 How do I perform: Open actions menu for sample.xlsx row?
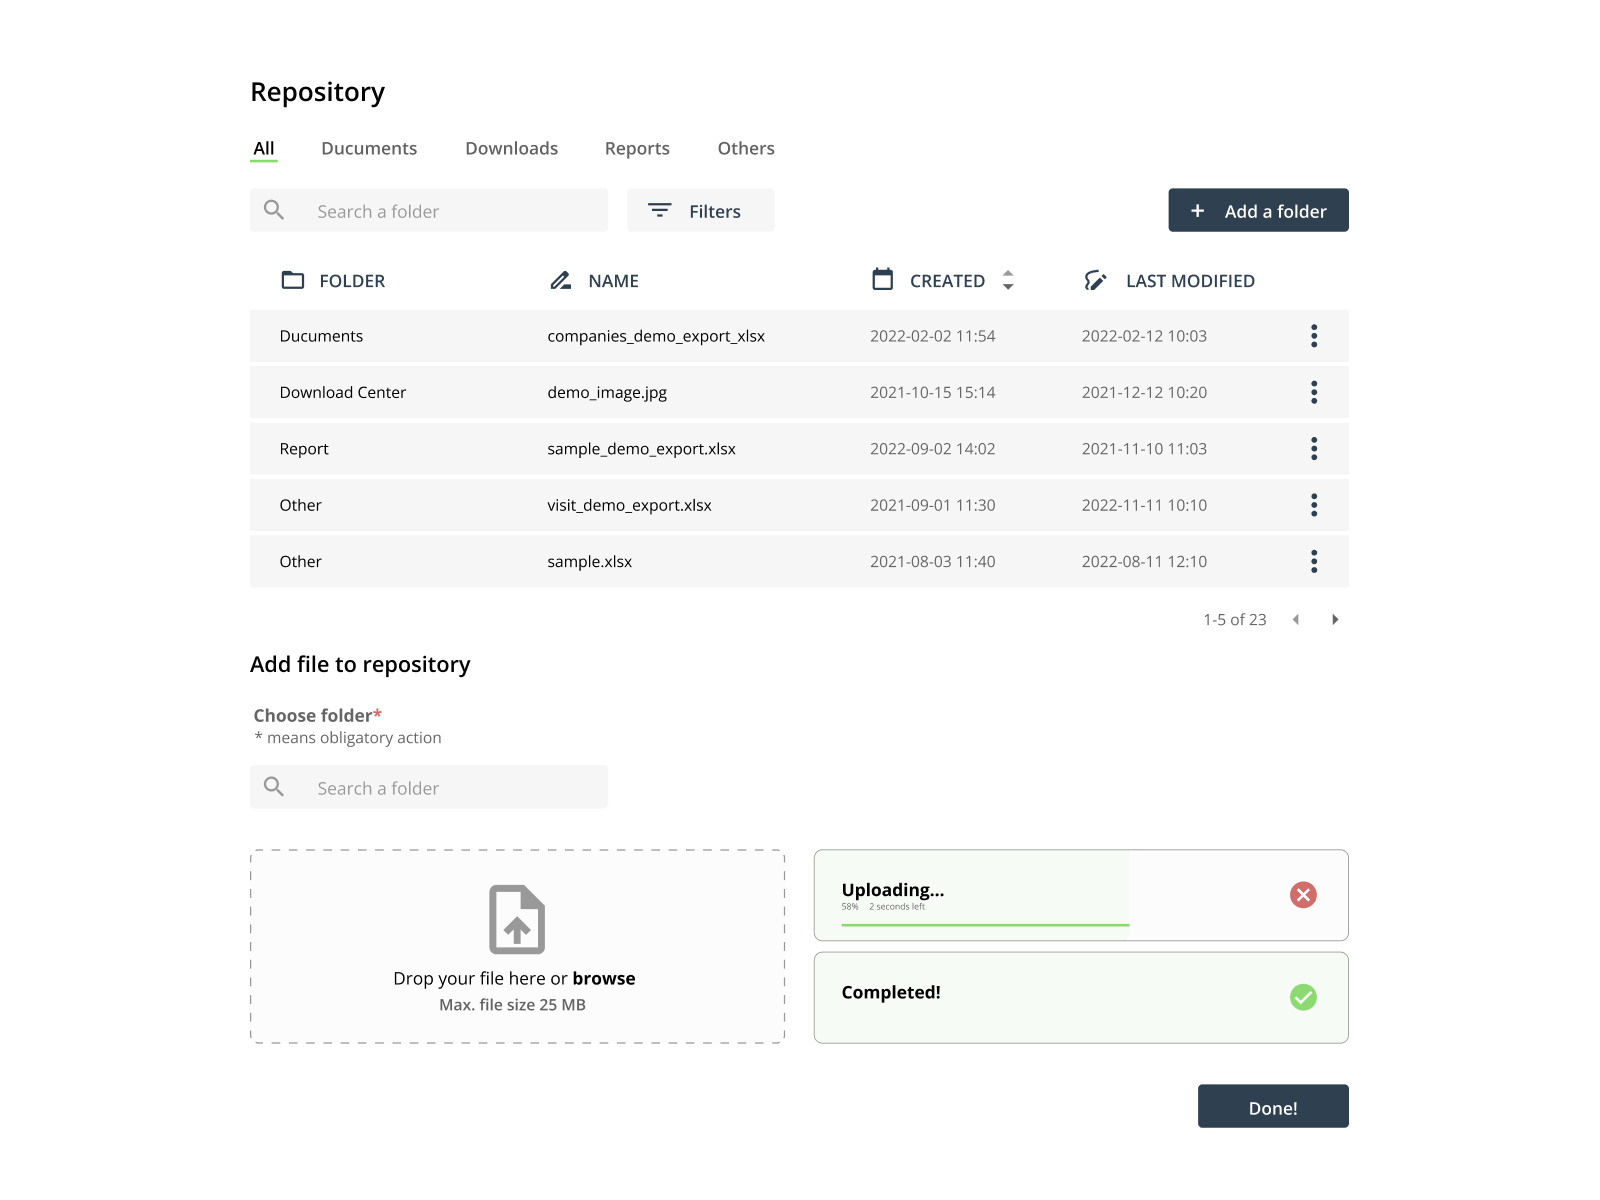pos(1314,561)
